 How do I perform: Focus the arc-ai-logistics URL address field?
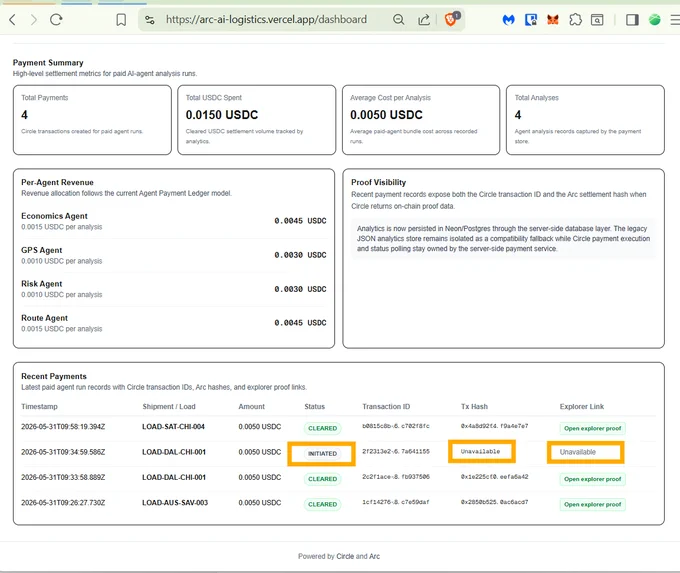(266, 20)
